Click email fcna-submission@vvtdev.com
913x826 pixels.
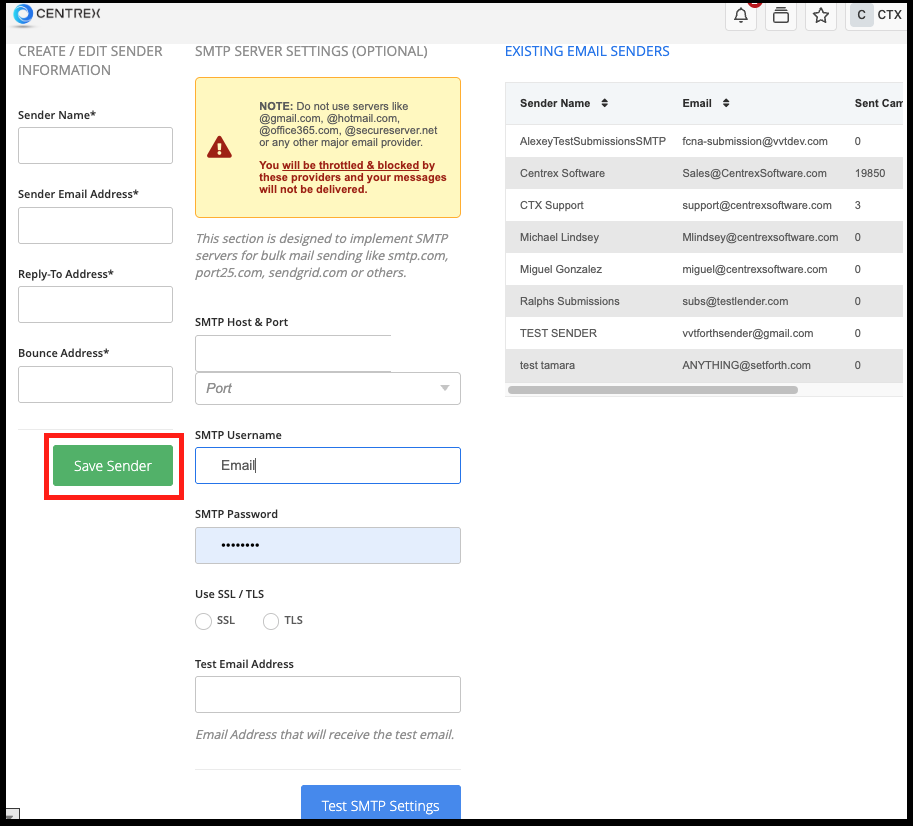point(755,141)
